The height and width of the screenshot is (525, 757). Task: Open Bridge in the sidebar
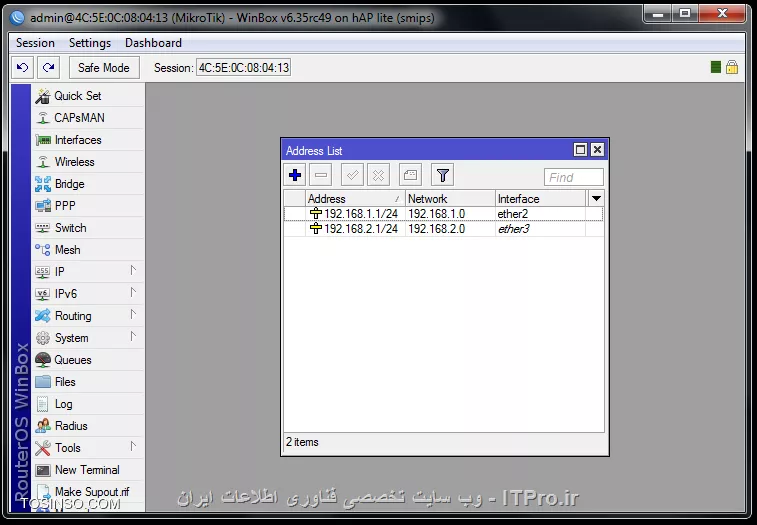pos(88,184)
